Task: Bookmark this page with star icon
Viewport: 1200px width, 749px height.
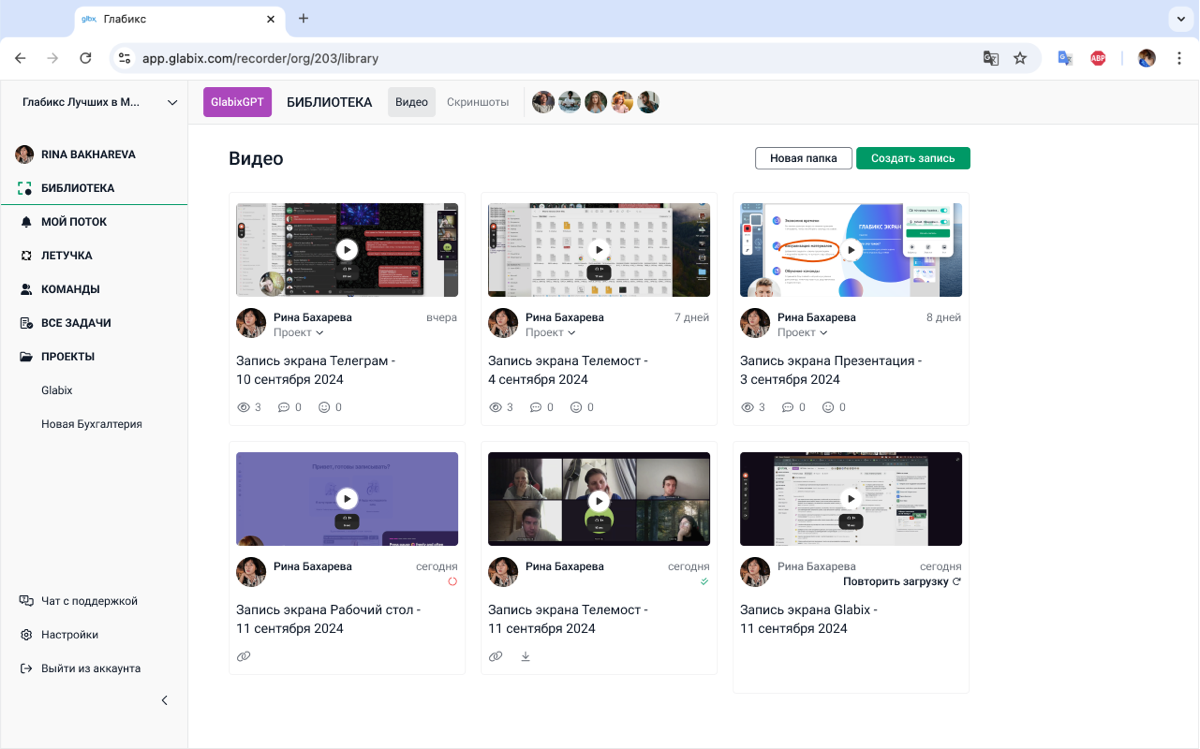Action: (x=1020, y=58)
